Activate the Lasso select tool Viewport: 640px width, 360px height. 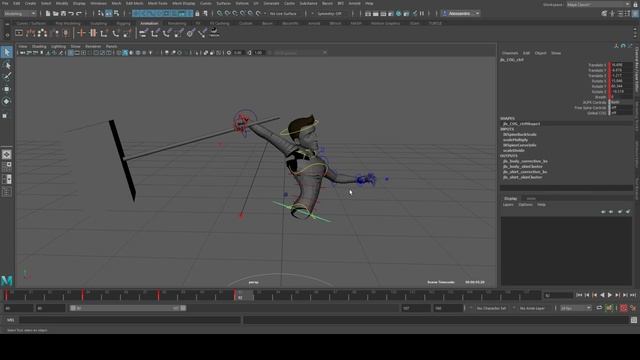[x=7, y=65]
